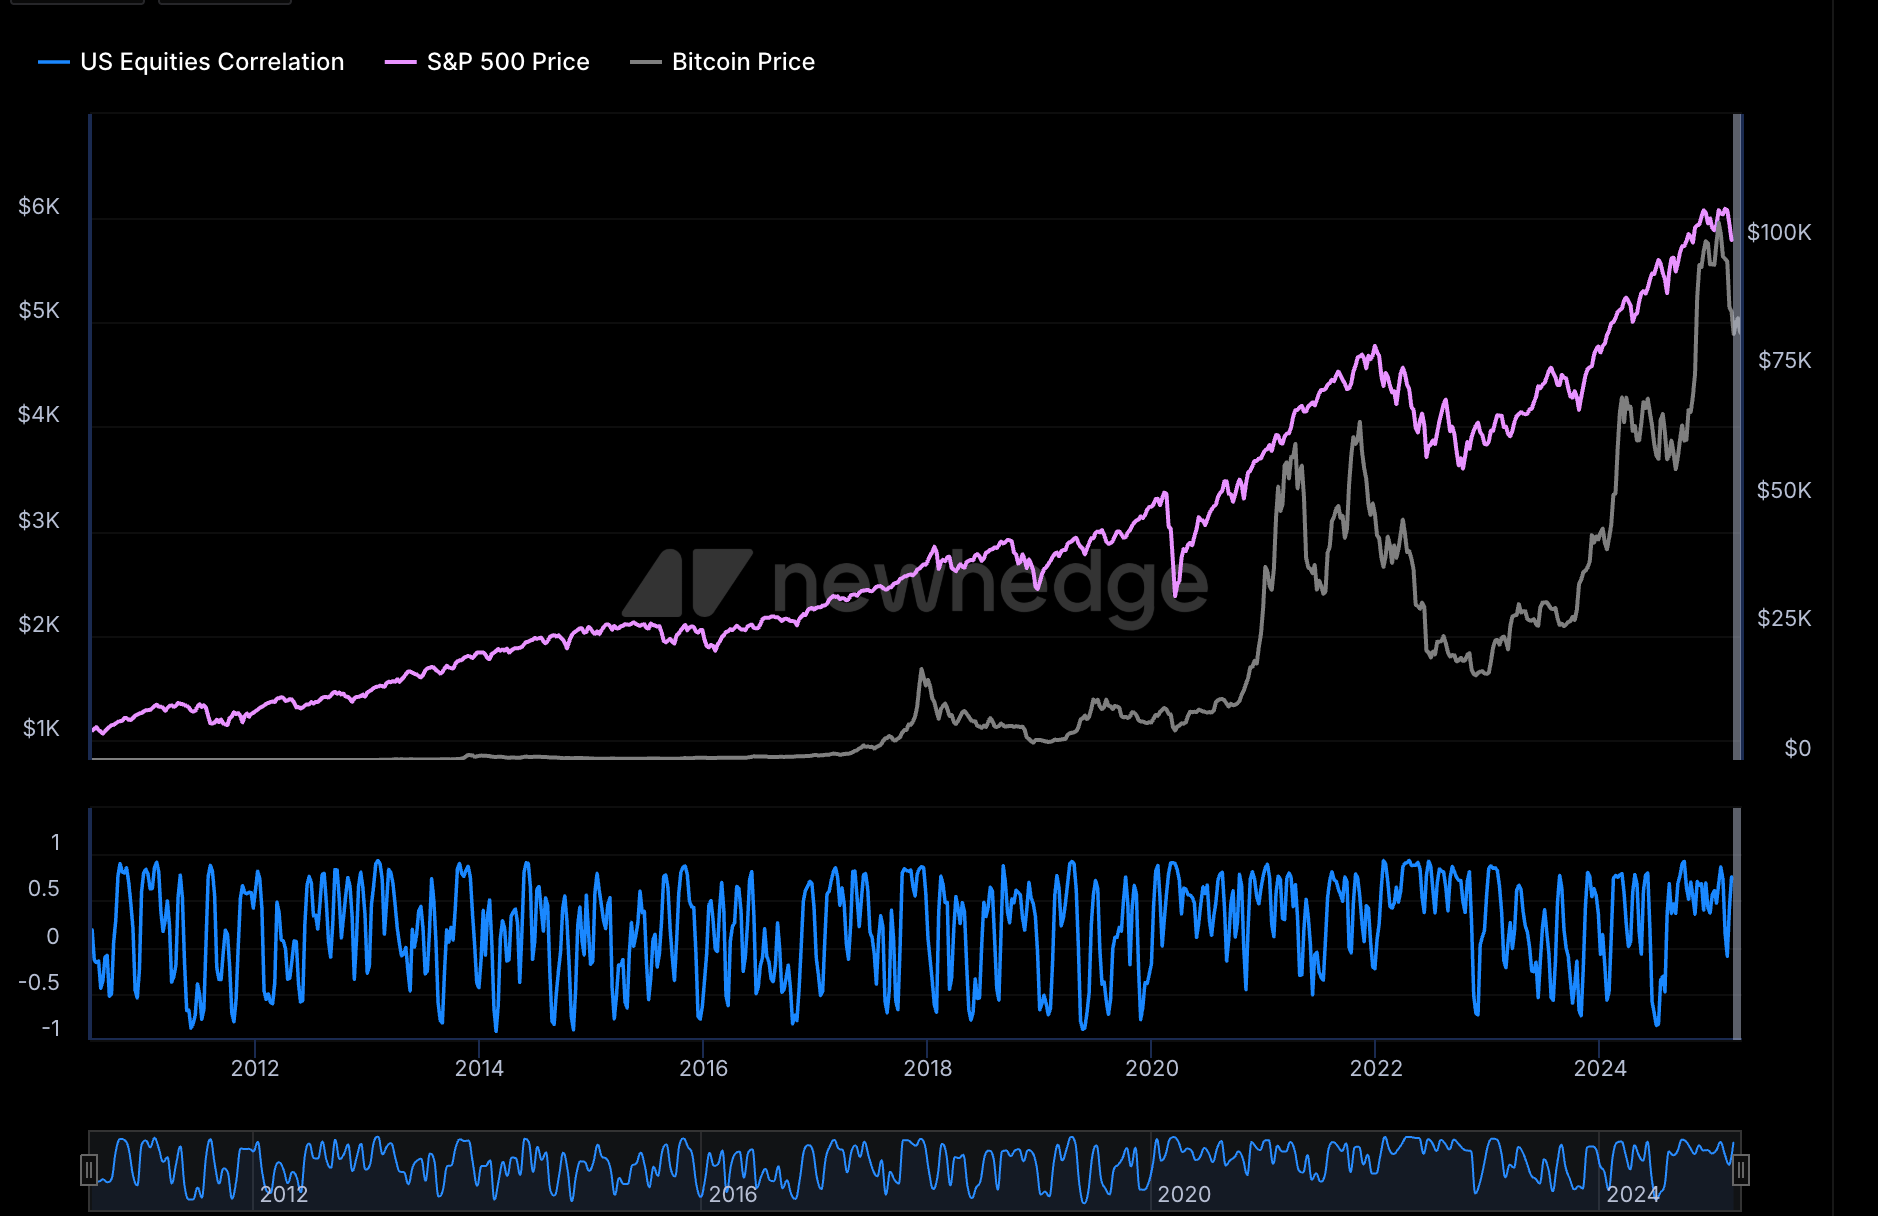Grab the left handle of the range navigator
Image resolution: width=1878 pixels, height=1216 pixels.
[89, 1170]
